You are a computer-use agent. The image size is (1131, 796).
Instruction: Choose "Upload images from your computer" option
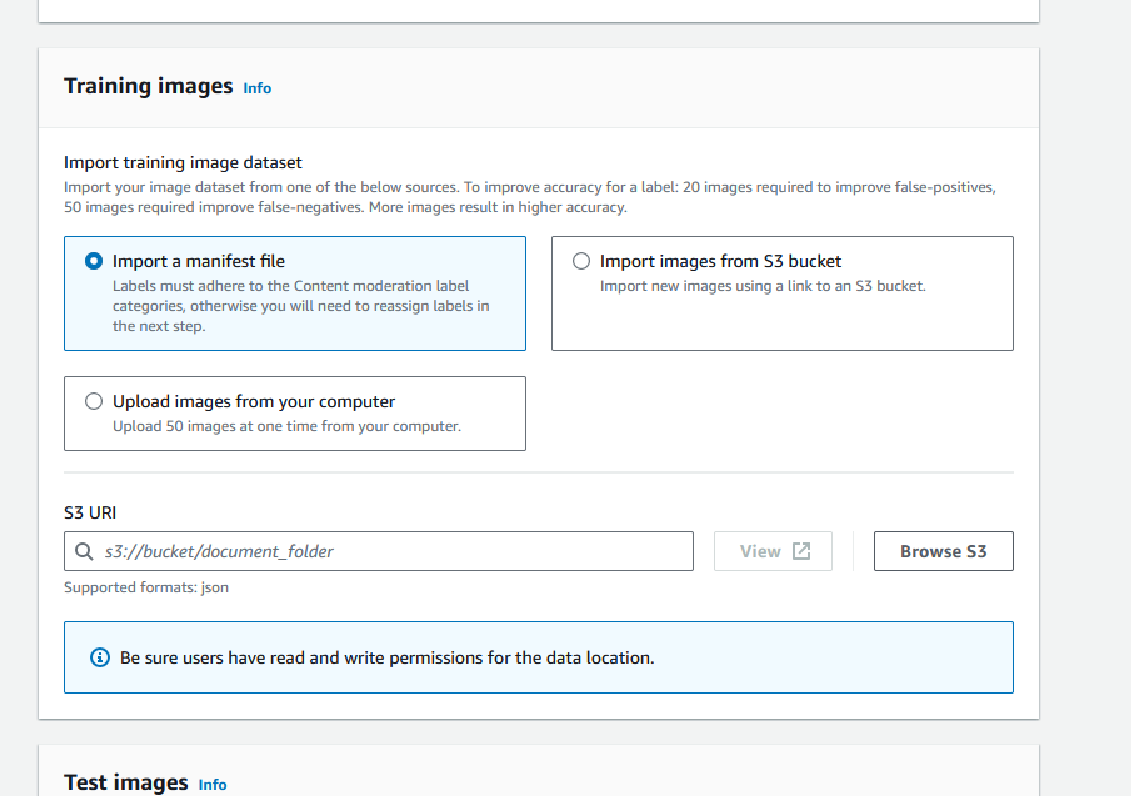tap(93, 401)
